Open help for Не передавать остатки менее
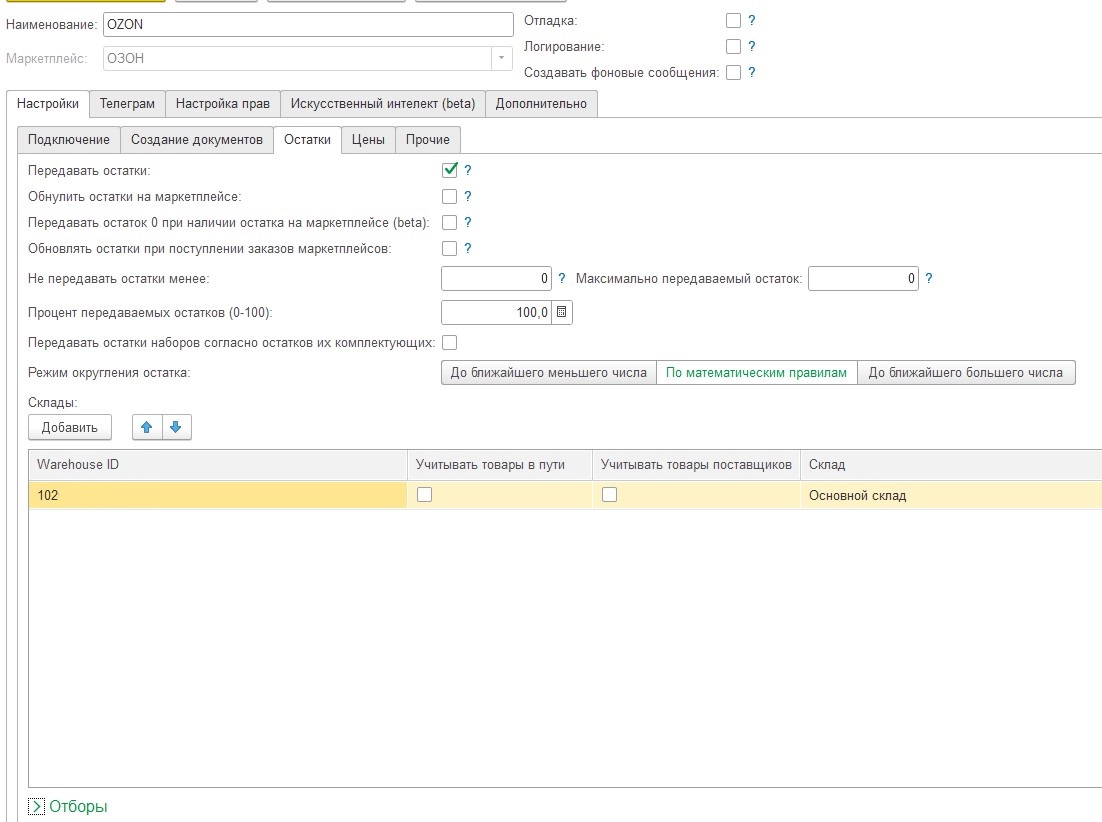Screen dimensions: 1102x822 (562, 279)
